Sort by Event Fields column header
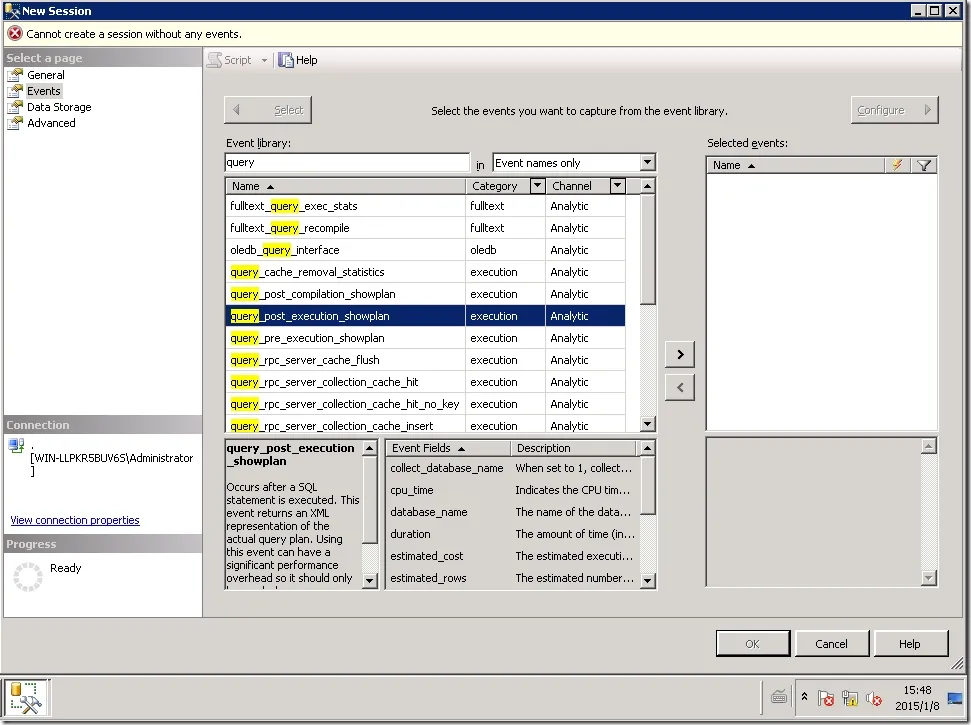This screenshot has height=725, width=971. 448,448
